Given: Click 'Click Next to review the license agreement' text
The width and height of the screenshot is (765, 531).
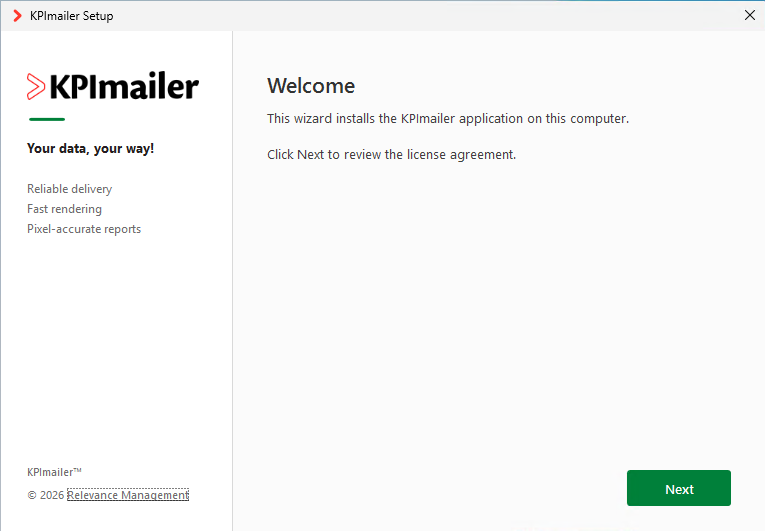Looking at the screenshot, I should [391, 155].
